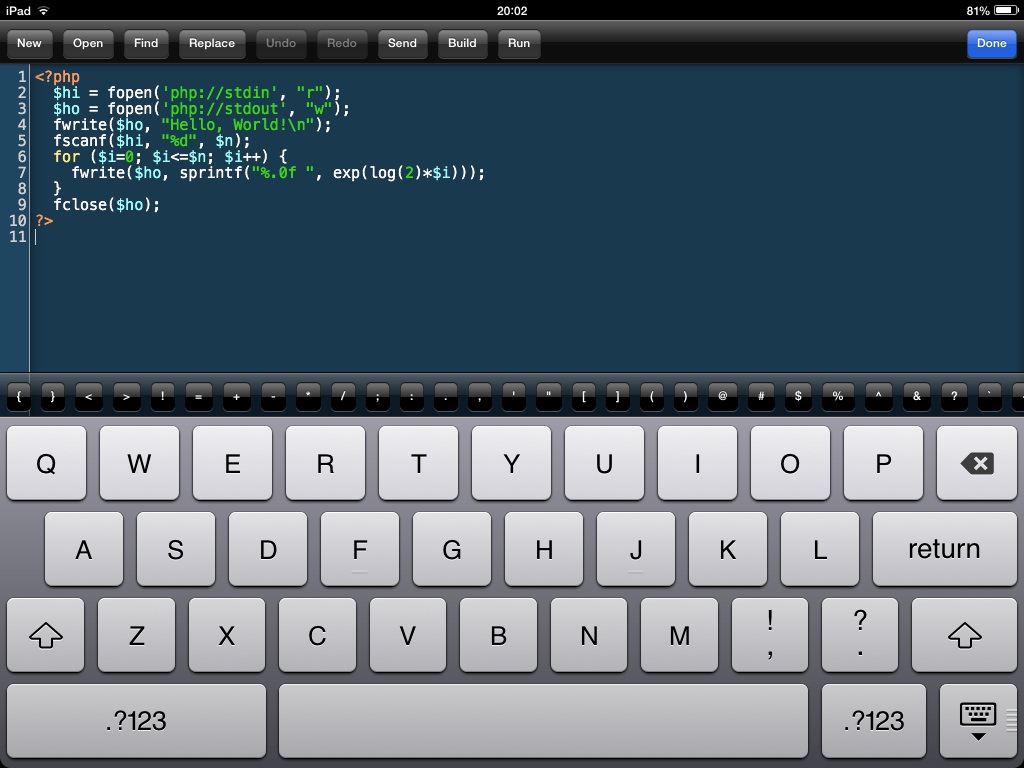Tap the ampersand shortcut key
This screenshot has width=1024, height=768.
coord(917,396)
